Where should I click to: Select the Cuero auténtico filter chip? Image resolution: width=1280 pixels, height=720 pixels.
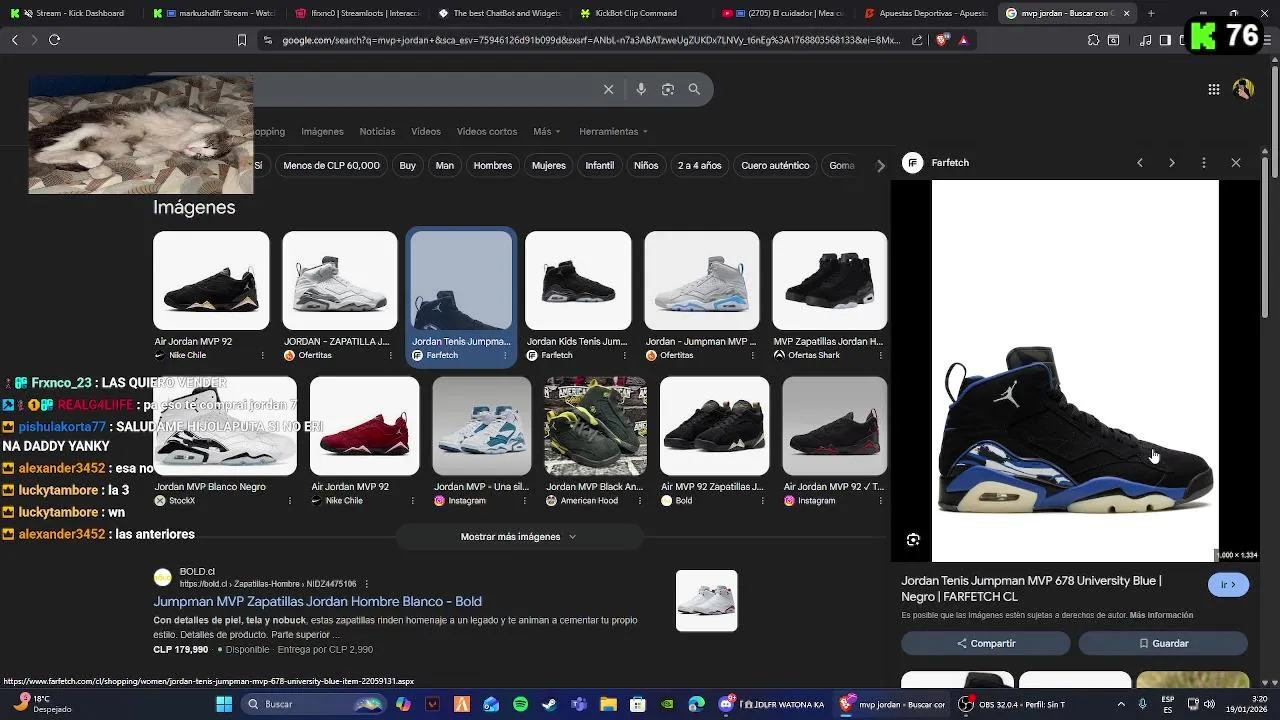click(x=775, y=166)
